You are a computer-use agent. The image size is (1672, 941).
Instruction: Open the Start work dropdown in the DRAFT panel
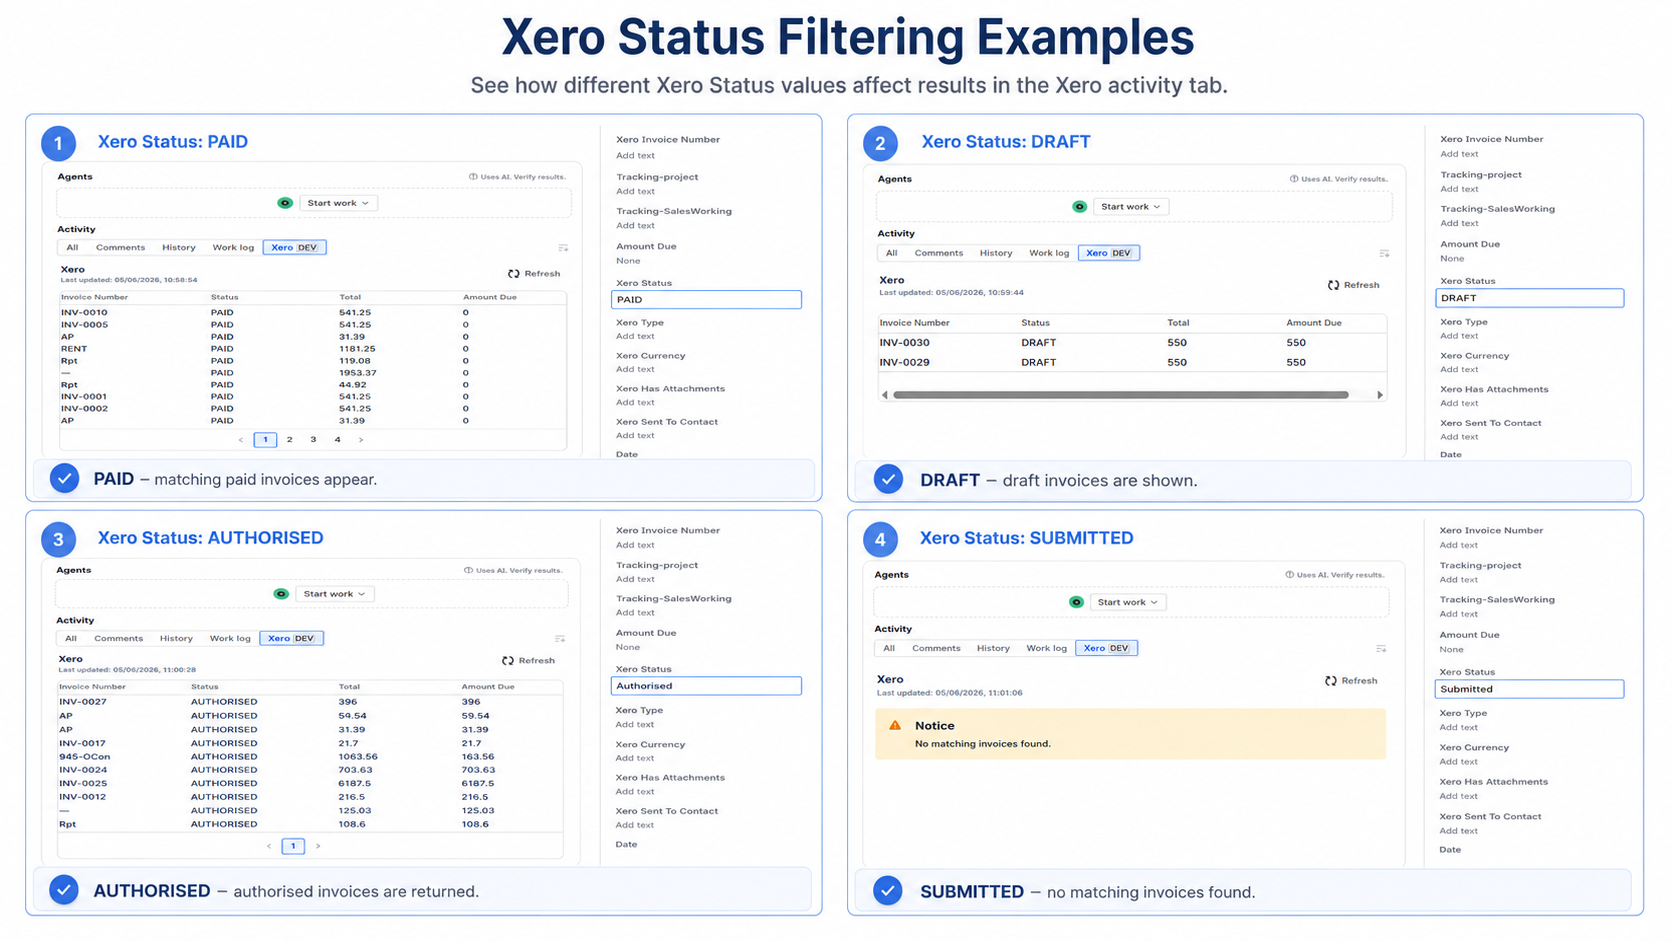[1131, 207]
